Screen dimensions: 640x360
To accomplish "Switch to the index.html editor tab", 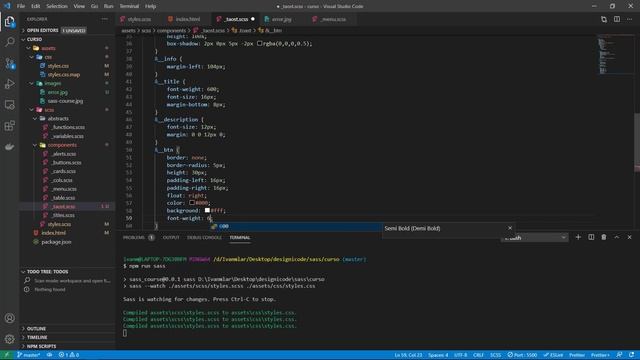I will pyautogui.click(x=188, y=19).
